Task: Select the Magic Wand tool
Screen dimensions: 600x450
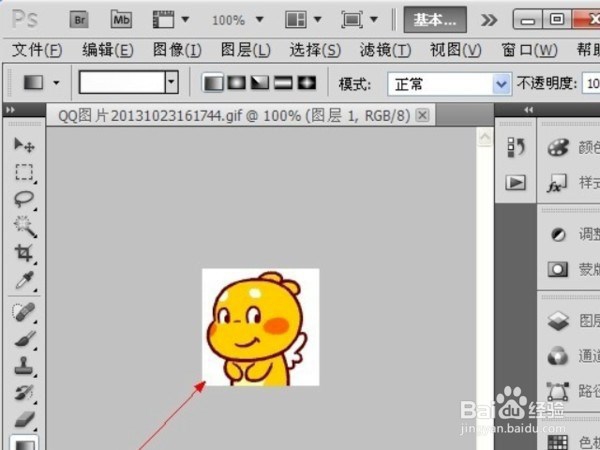Action: (x=25, y=226)
